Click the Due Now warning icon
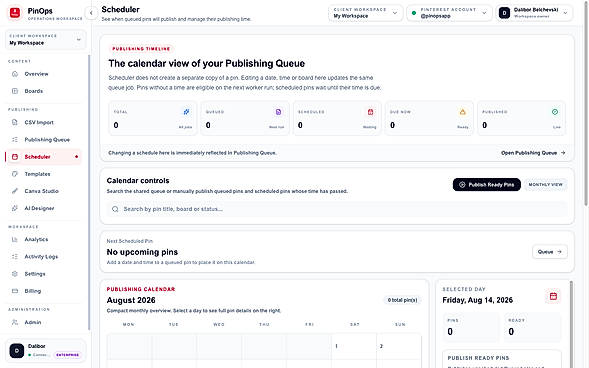 click(x=463, y=112)
